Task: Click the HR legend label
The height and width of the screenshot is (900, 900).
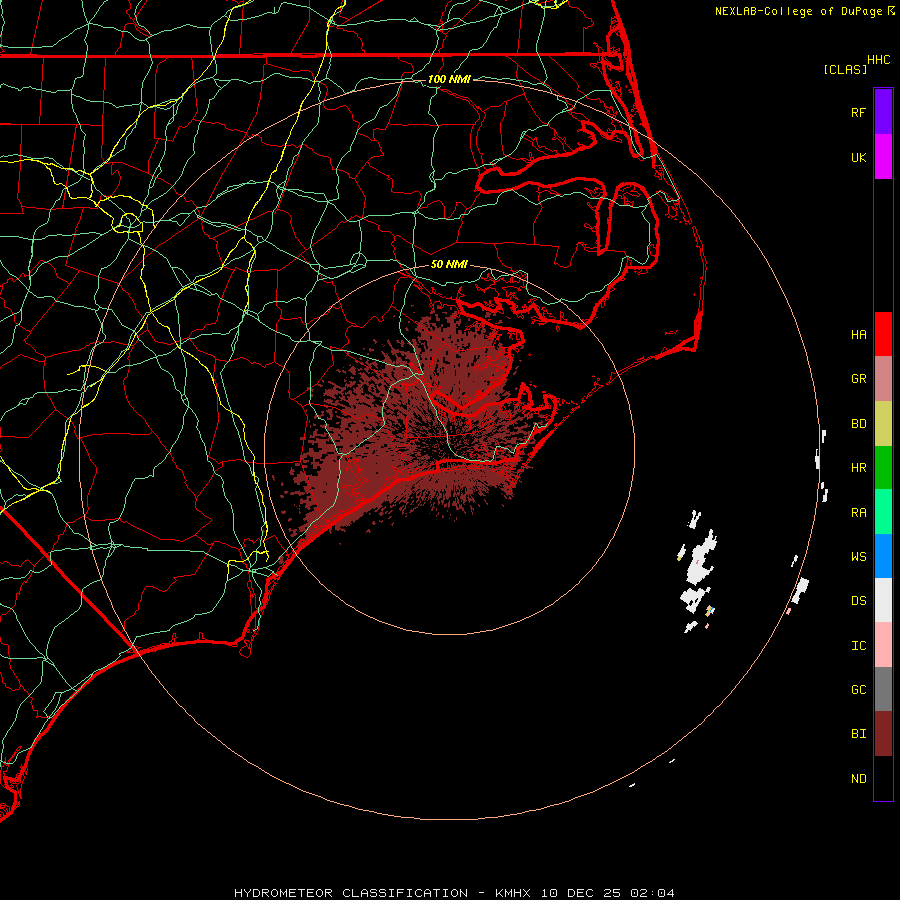Action: tap(858, 468)
